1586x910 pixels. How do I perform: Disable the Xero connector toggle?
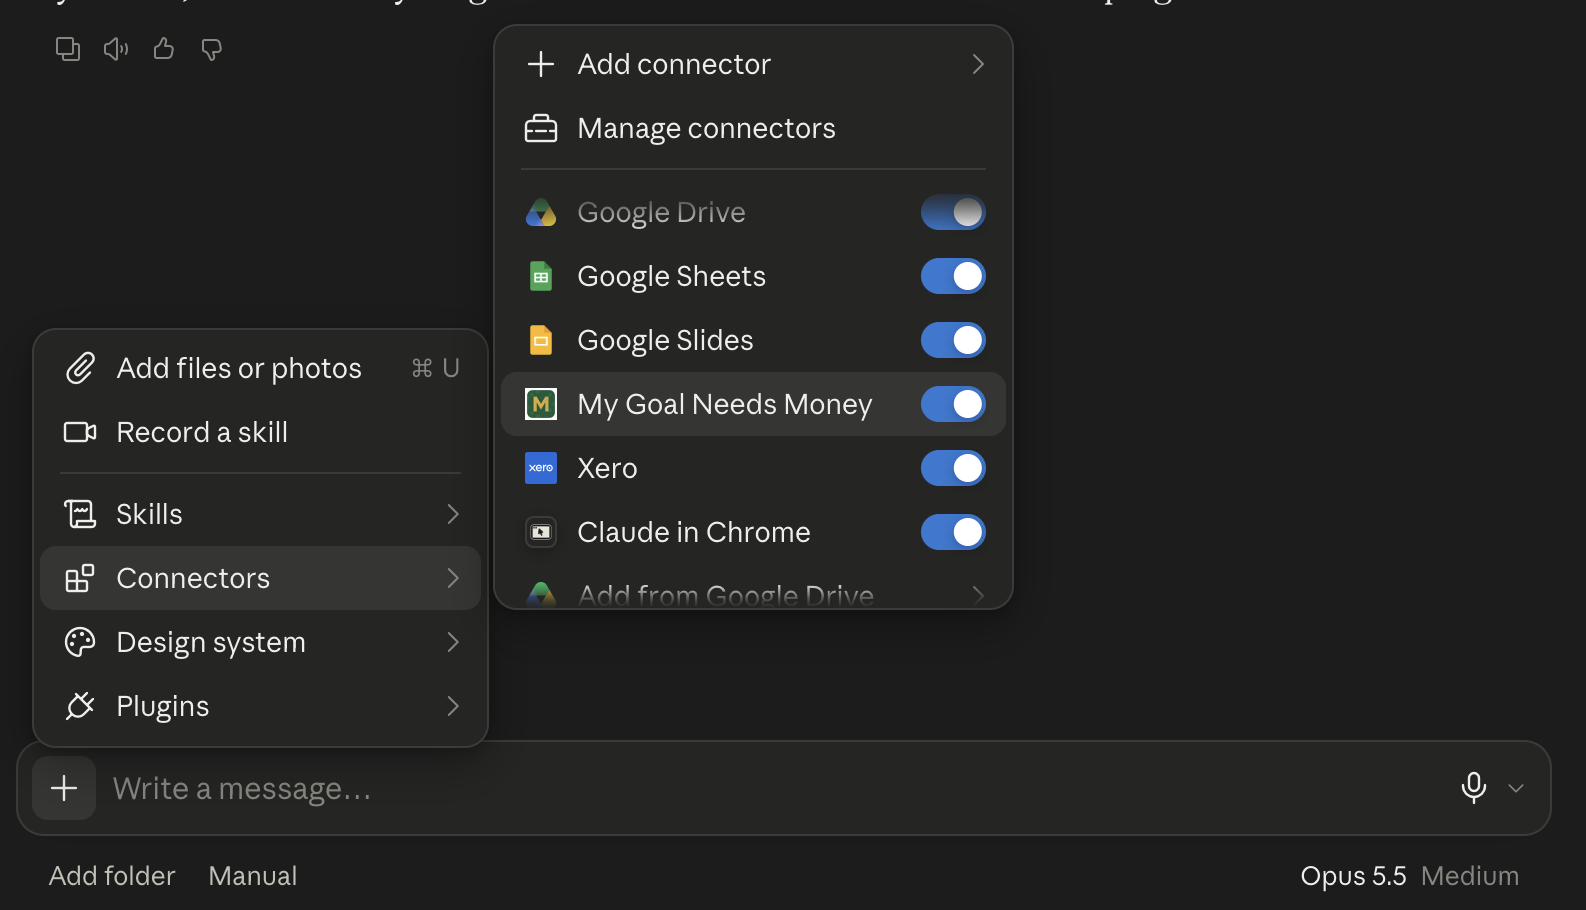click(x=953, y=468)
